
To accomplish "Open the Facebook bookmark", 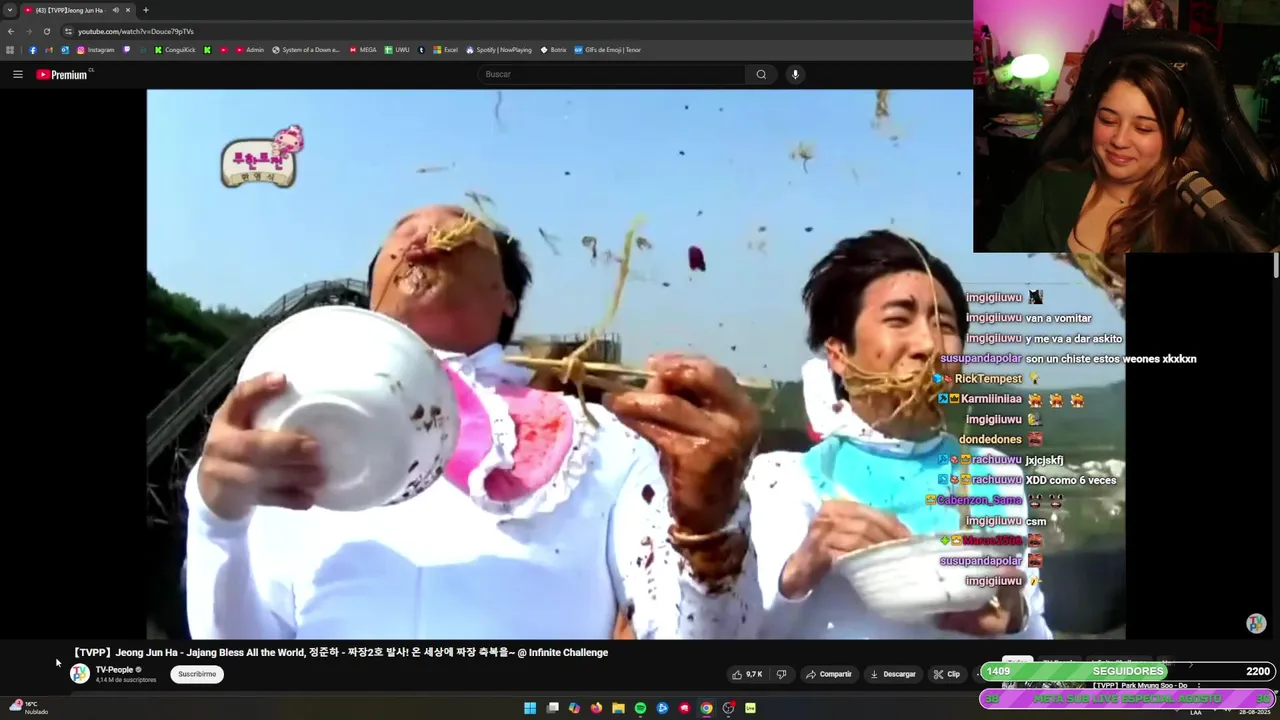I will click(x=32, y=50).
